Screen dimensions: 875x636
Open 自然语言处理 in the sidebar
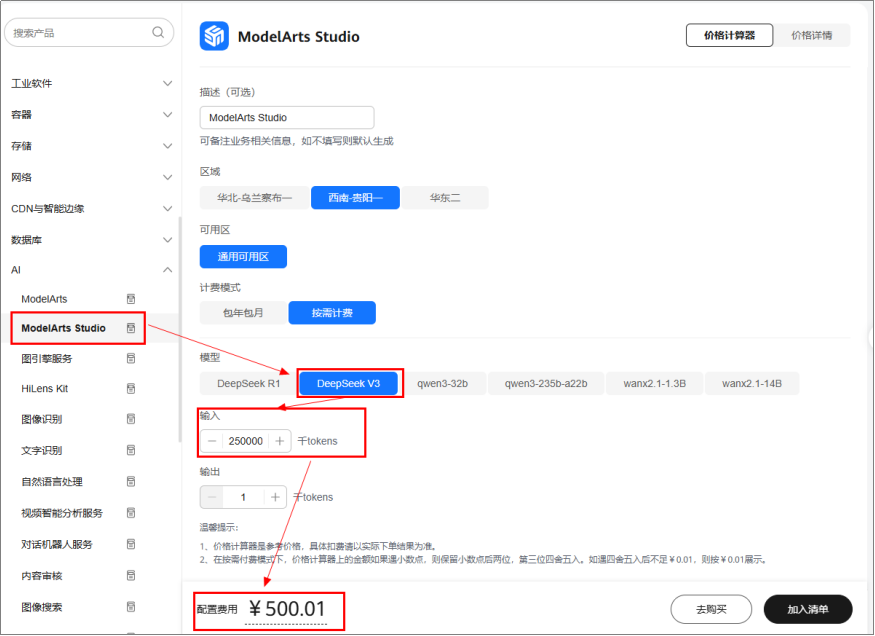(52, 481)
